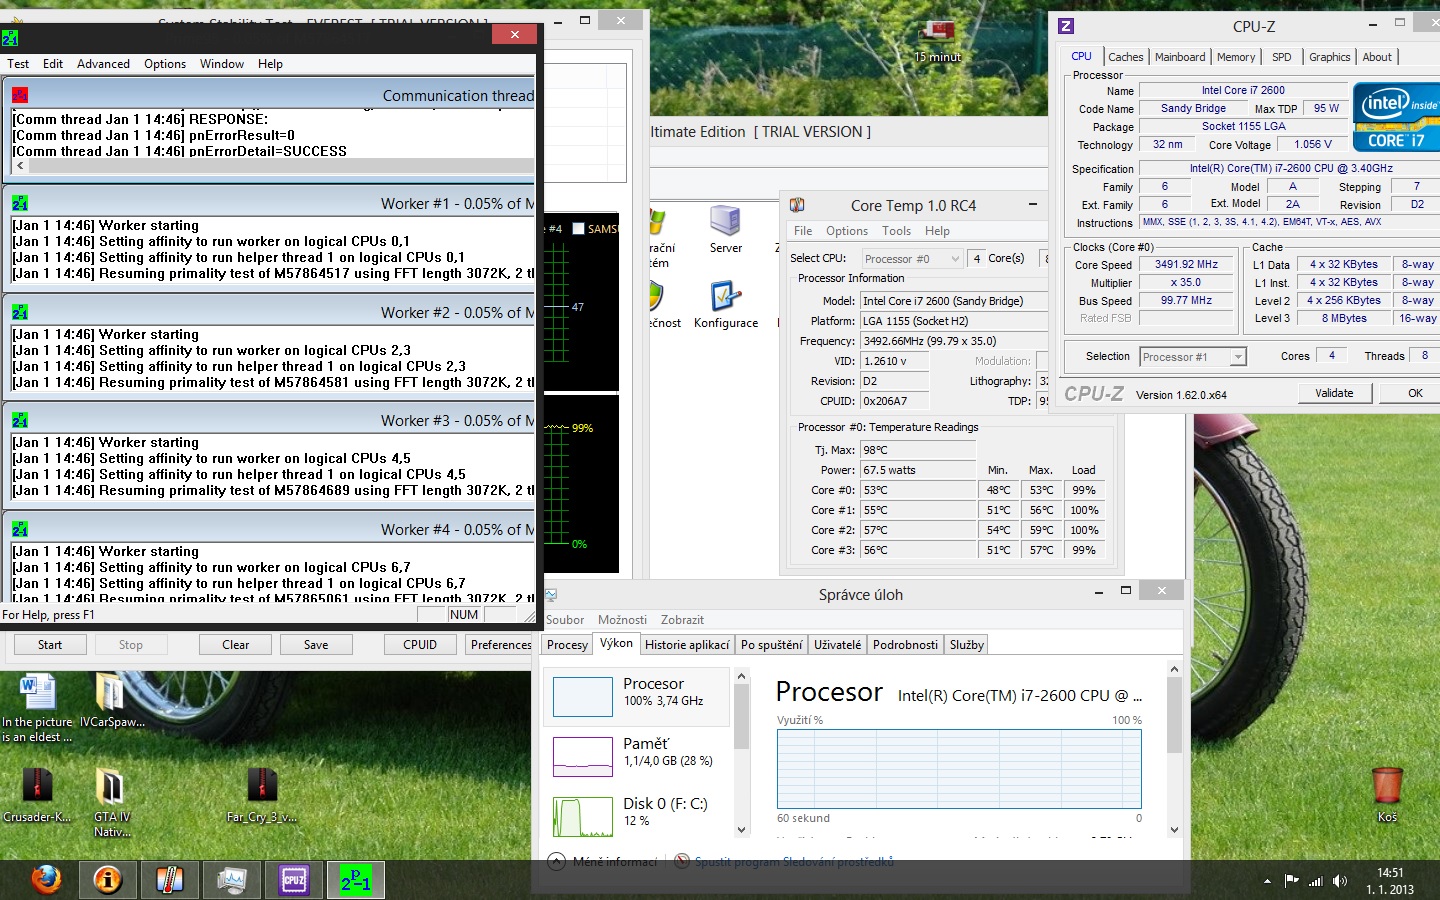Open the Možnosti menu in Správce úloh
The height and width of the screenshot is (900, 1440).
(622, 620)
